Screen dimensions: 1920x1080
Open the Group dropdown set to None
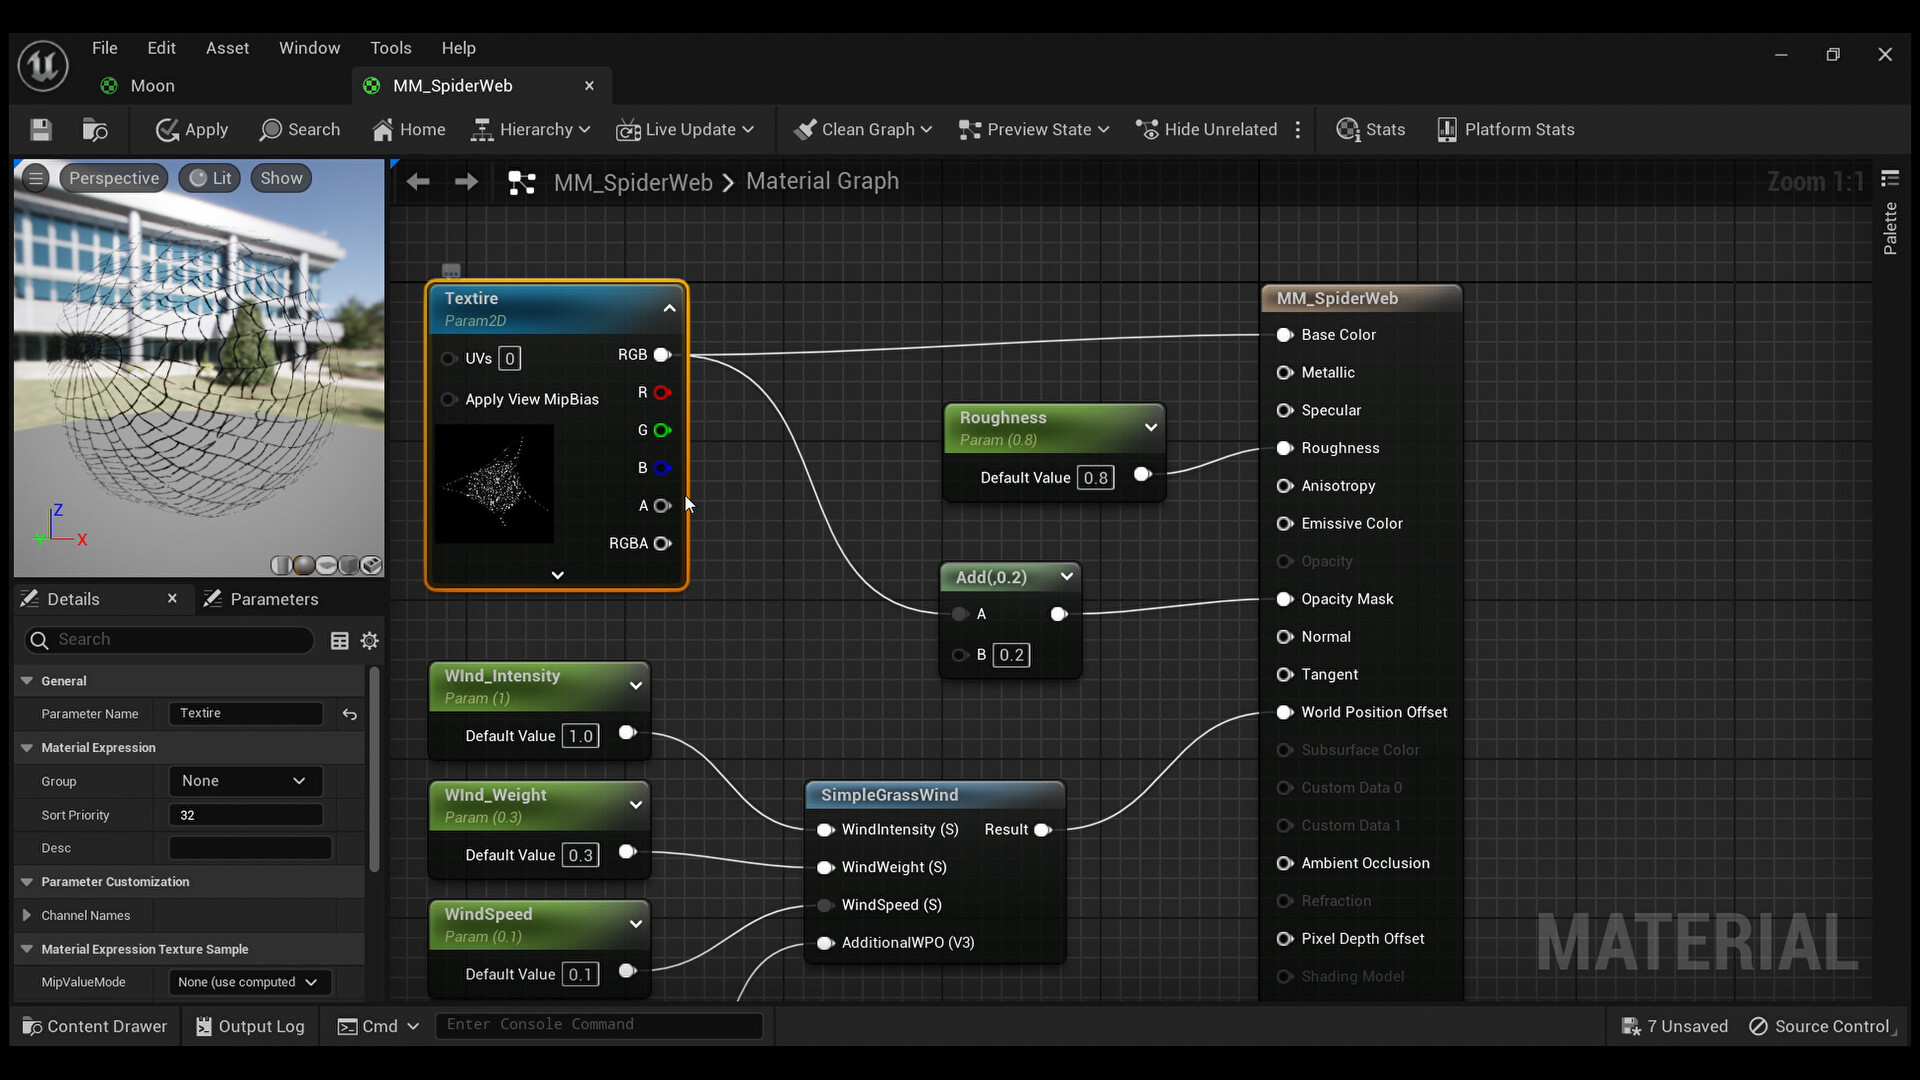(x=245, y=781)
